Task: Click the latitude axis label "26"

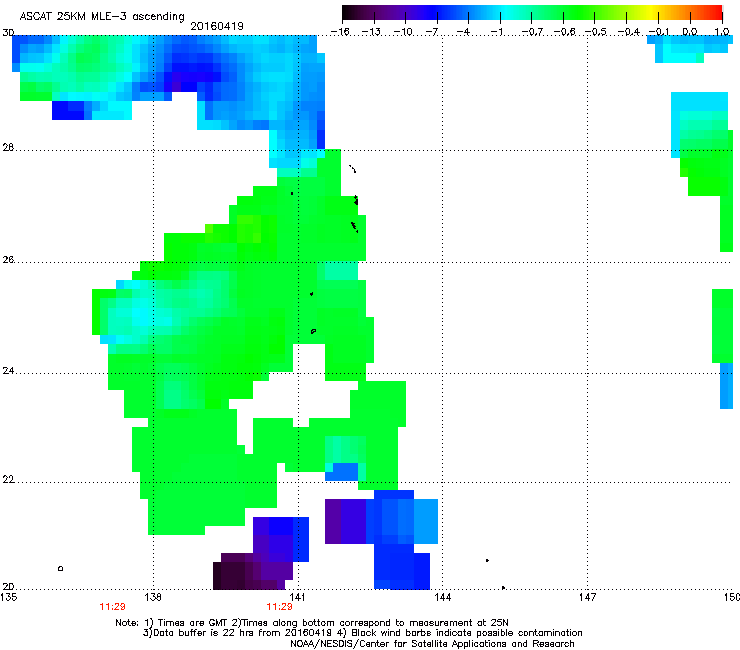Action: (x=8, y=259)
